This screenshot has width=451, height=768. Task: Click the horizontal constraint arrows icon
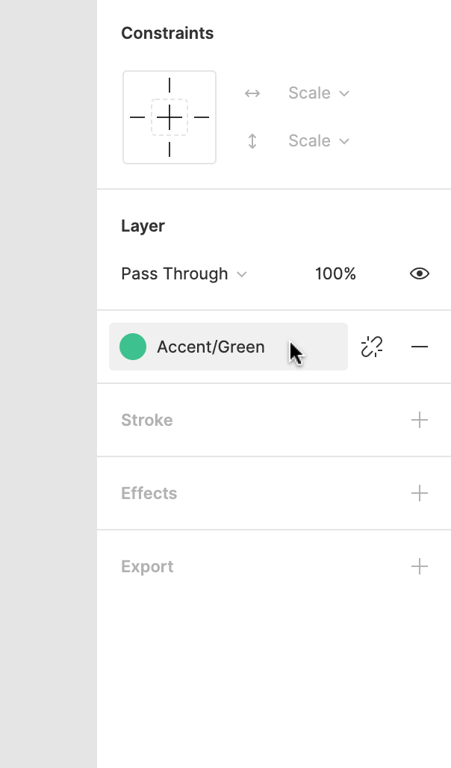tap(252, 93)
